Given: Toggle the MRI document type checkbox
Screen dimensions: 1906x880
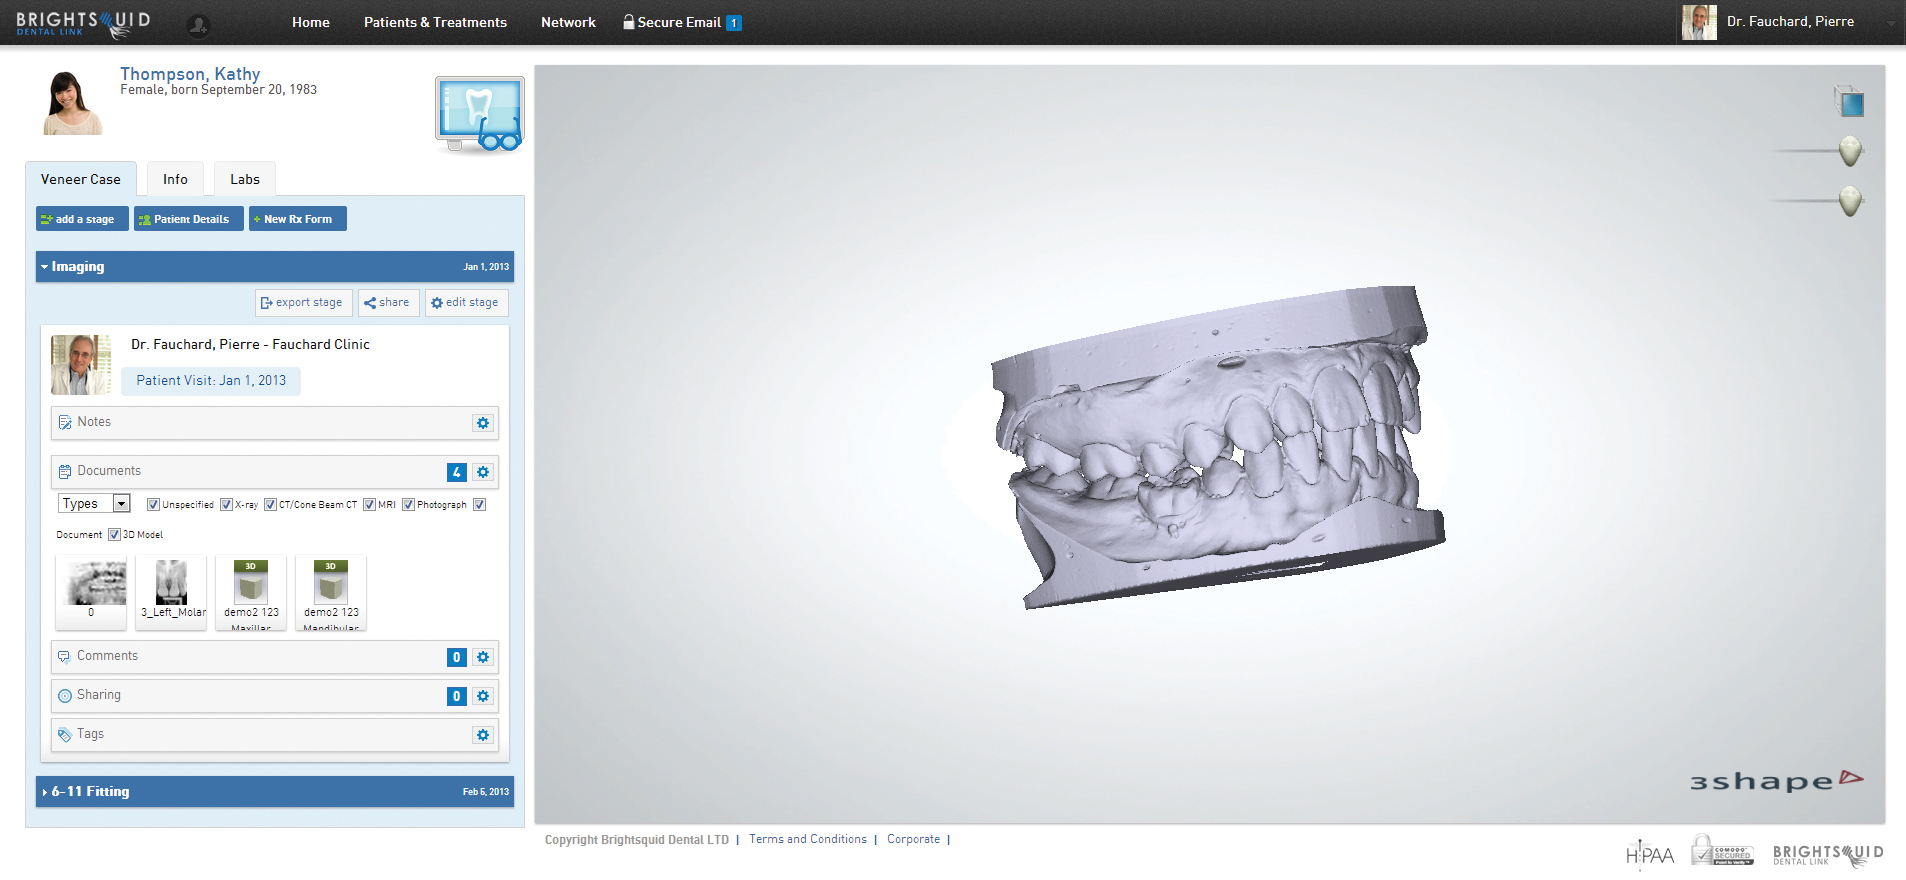Looking at the screenshot, I should 369,505.
